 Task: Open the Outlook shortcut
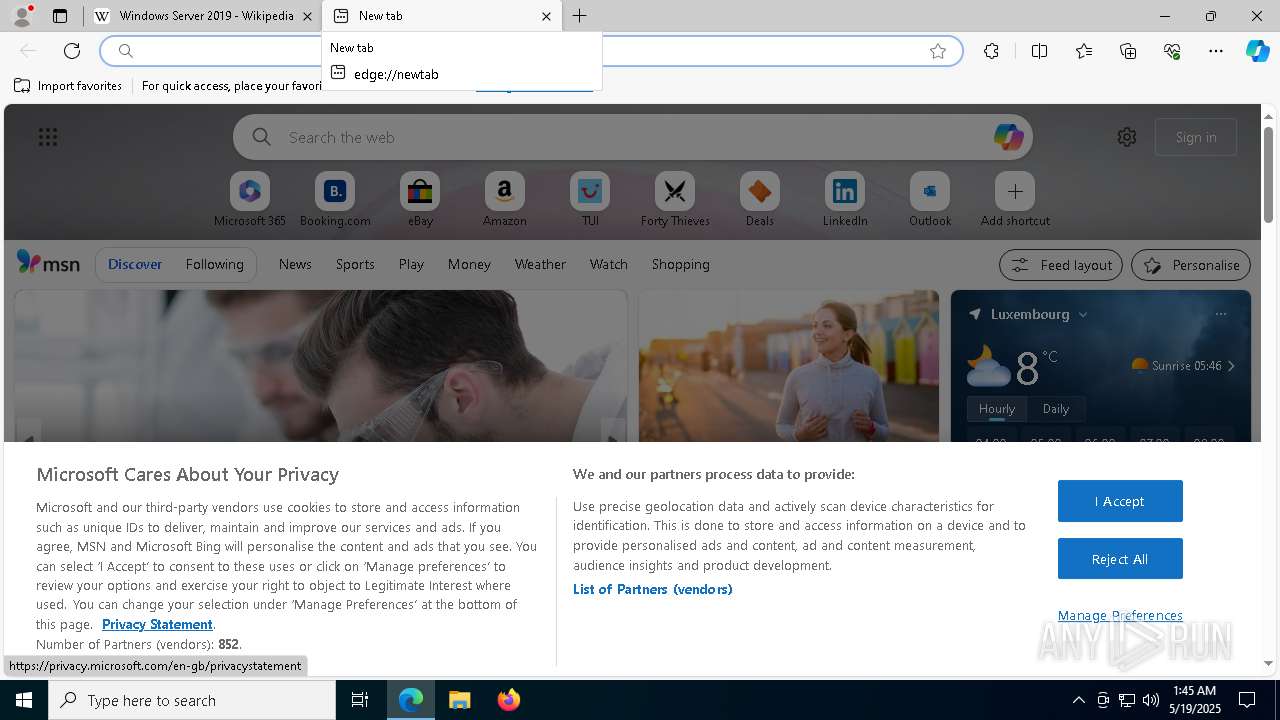tap(930, 200)
